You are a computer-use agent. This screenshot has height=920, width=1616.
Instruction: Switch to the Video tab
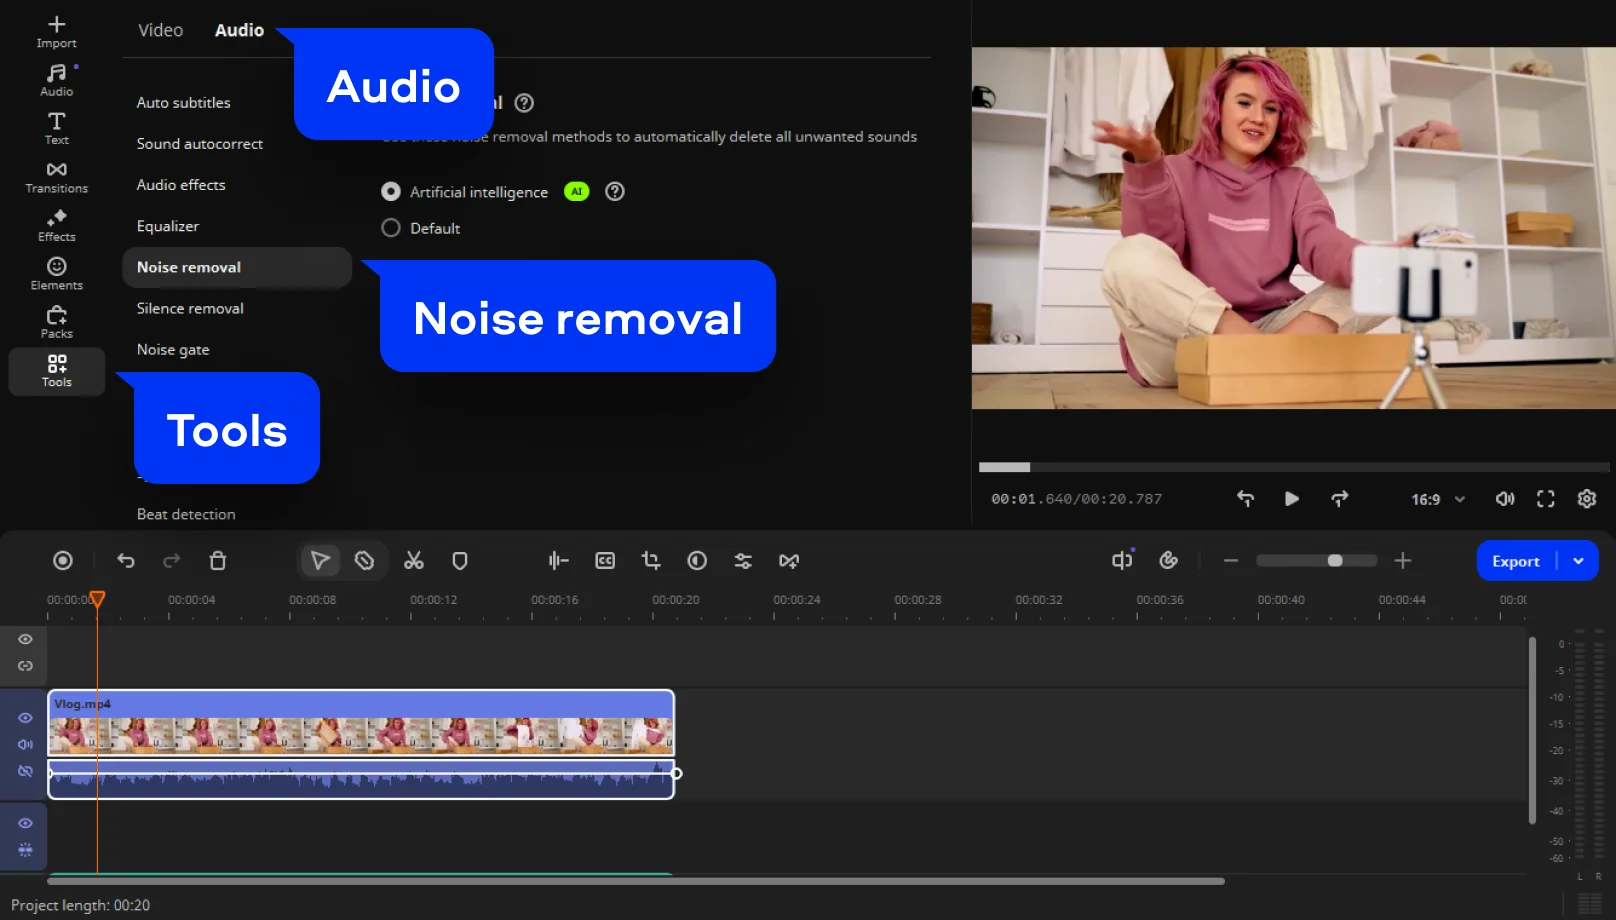tap(160, 30)
